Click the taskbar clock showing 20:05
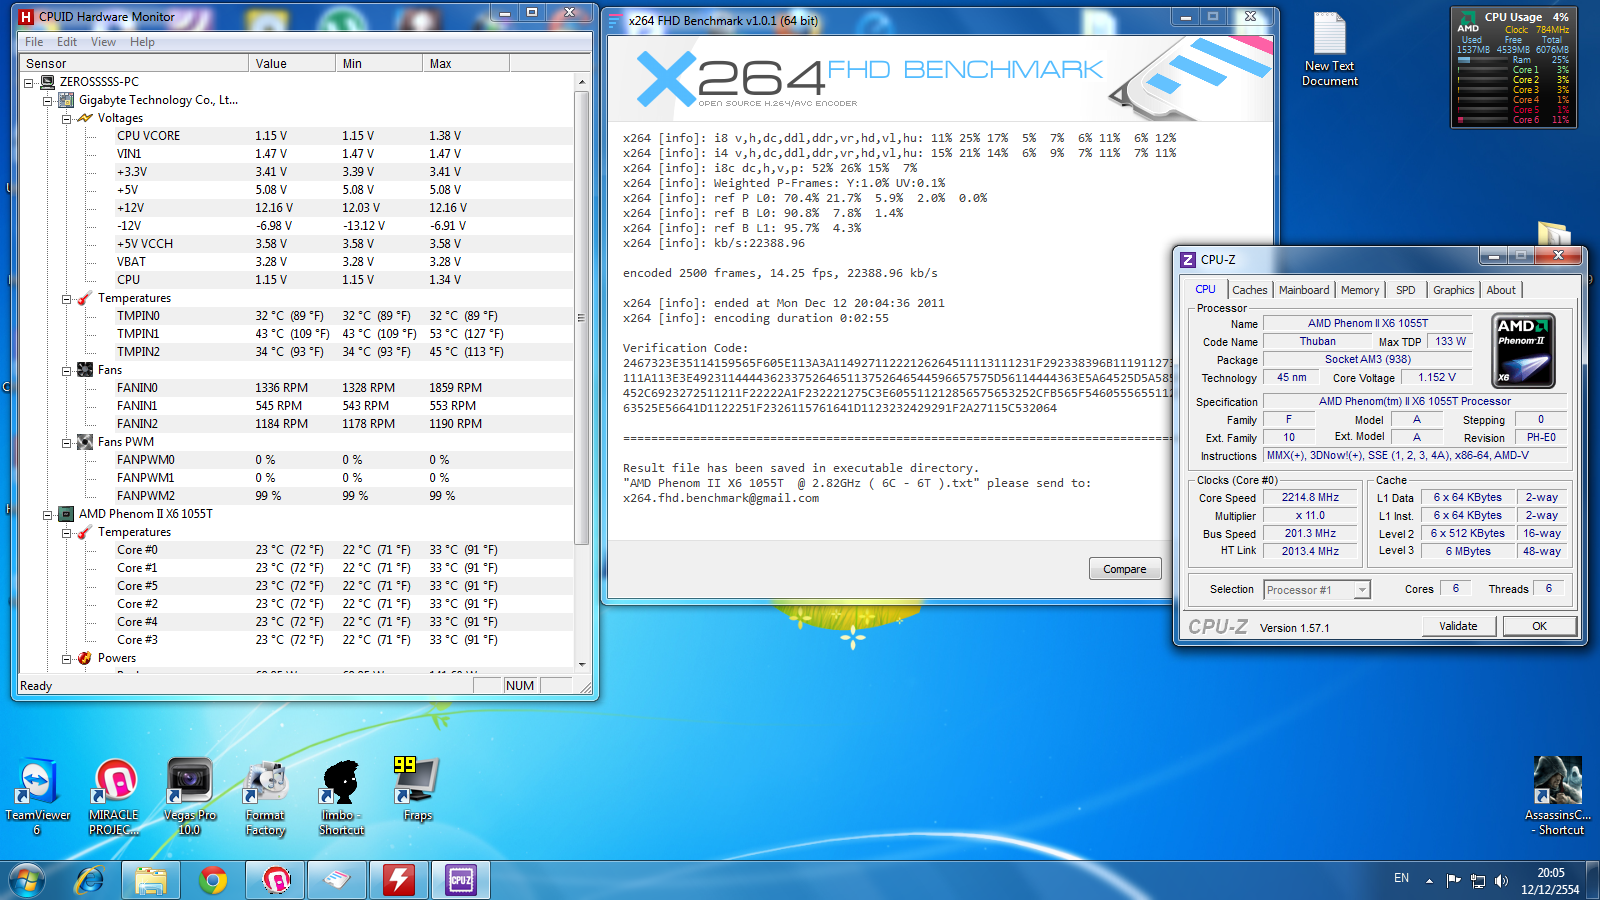This screenshot has height=900, width=1600. pyautogui.click(x=1551, y=881)
